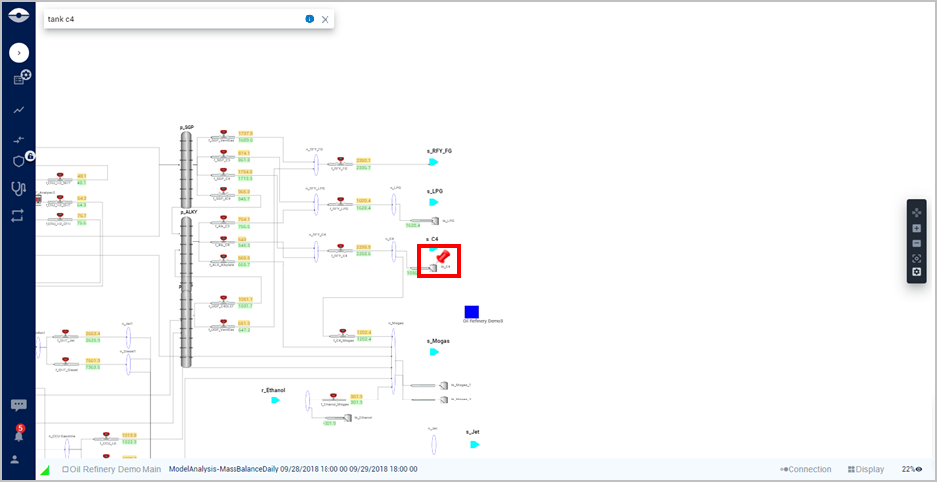Open the trend chart icon in sidebar
This screenshot has width=937, height=482.
click(x=18, y=109)
